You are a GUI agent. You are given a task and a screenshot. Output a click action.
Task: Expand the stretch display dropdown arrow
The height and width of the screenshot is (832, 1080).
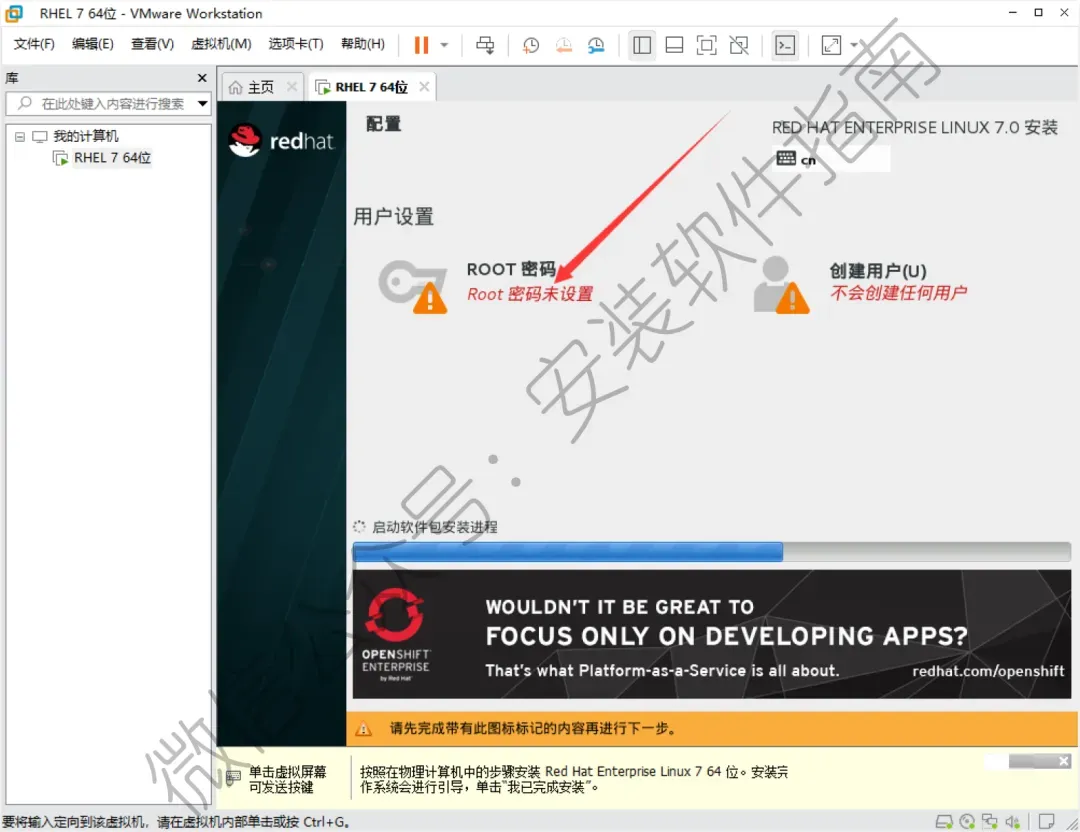854,45
